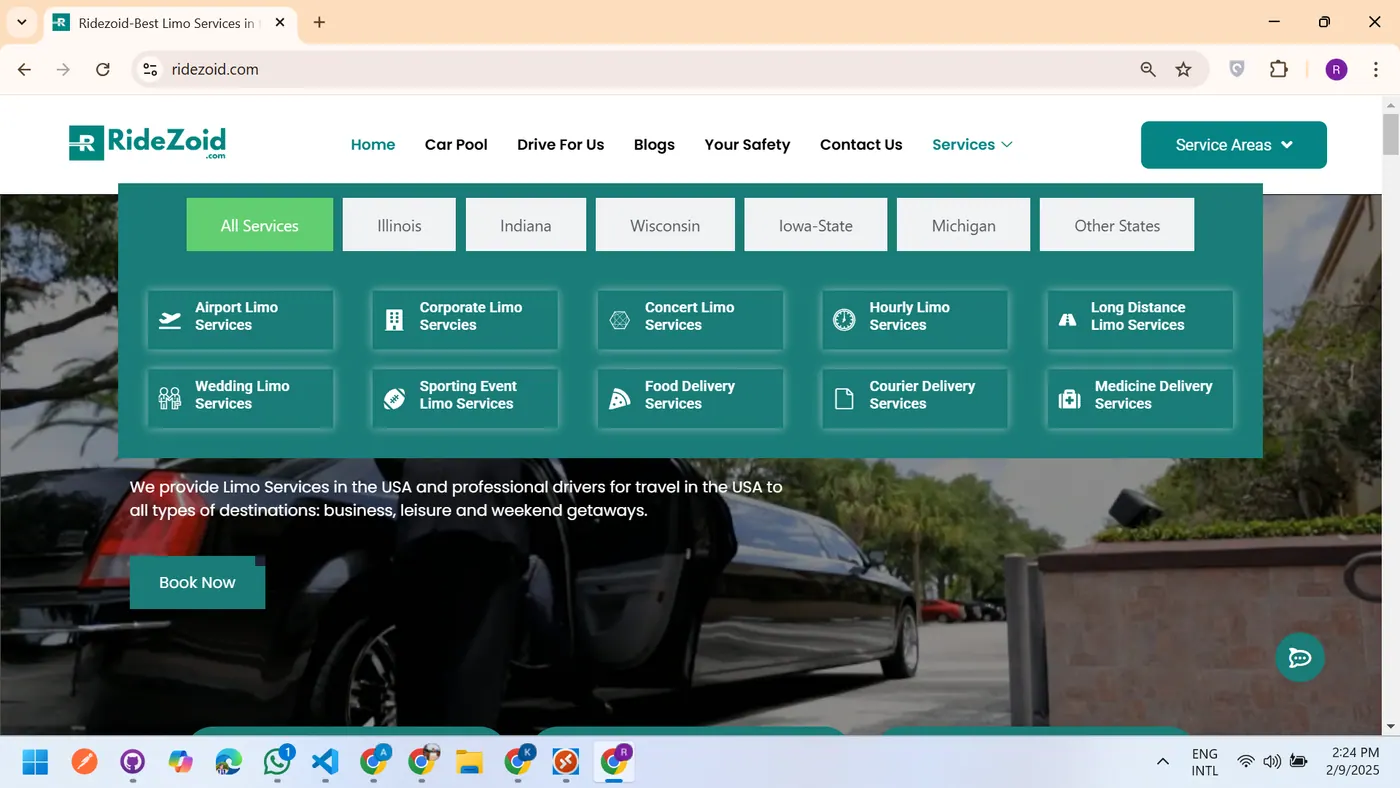Open the Other States tab

[x=1117, y=225]
